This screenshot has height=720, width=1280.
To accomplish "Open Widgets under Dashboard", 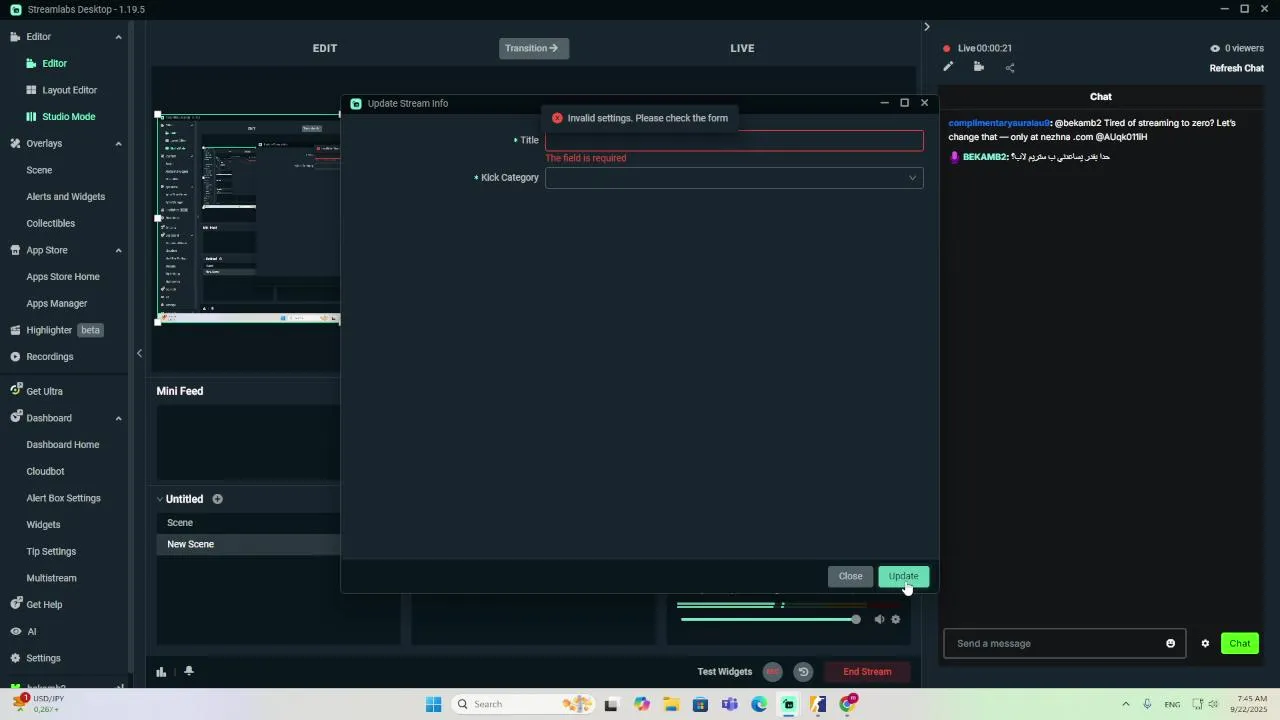I will pyautogui.click(x=43, y=525).
